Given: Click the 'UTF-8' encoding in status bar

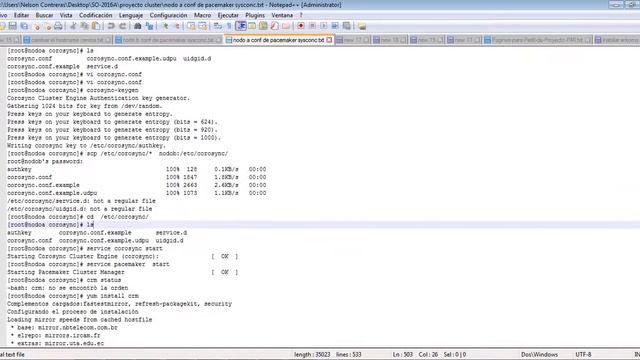Looking at the screenshot, I should [x=583, y=354].
